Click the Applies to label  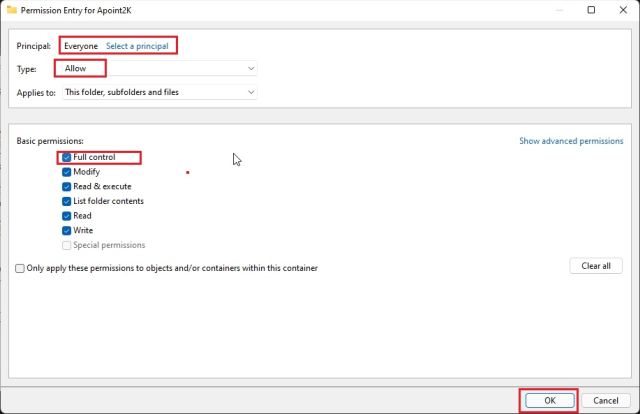coord(36,93)
